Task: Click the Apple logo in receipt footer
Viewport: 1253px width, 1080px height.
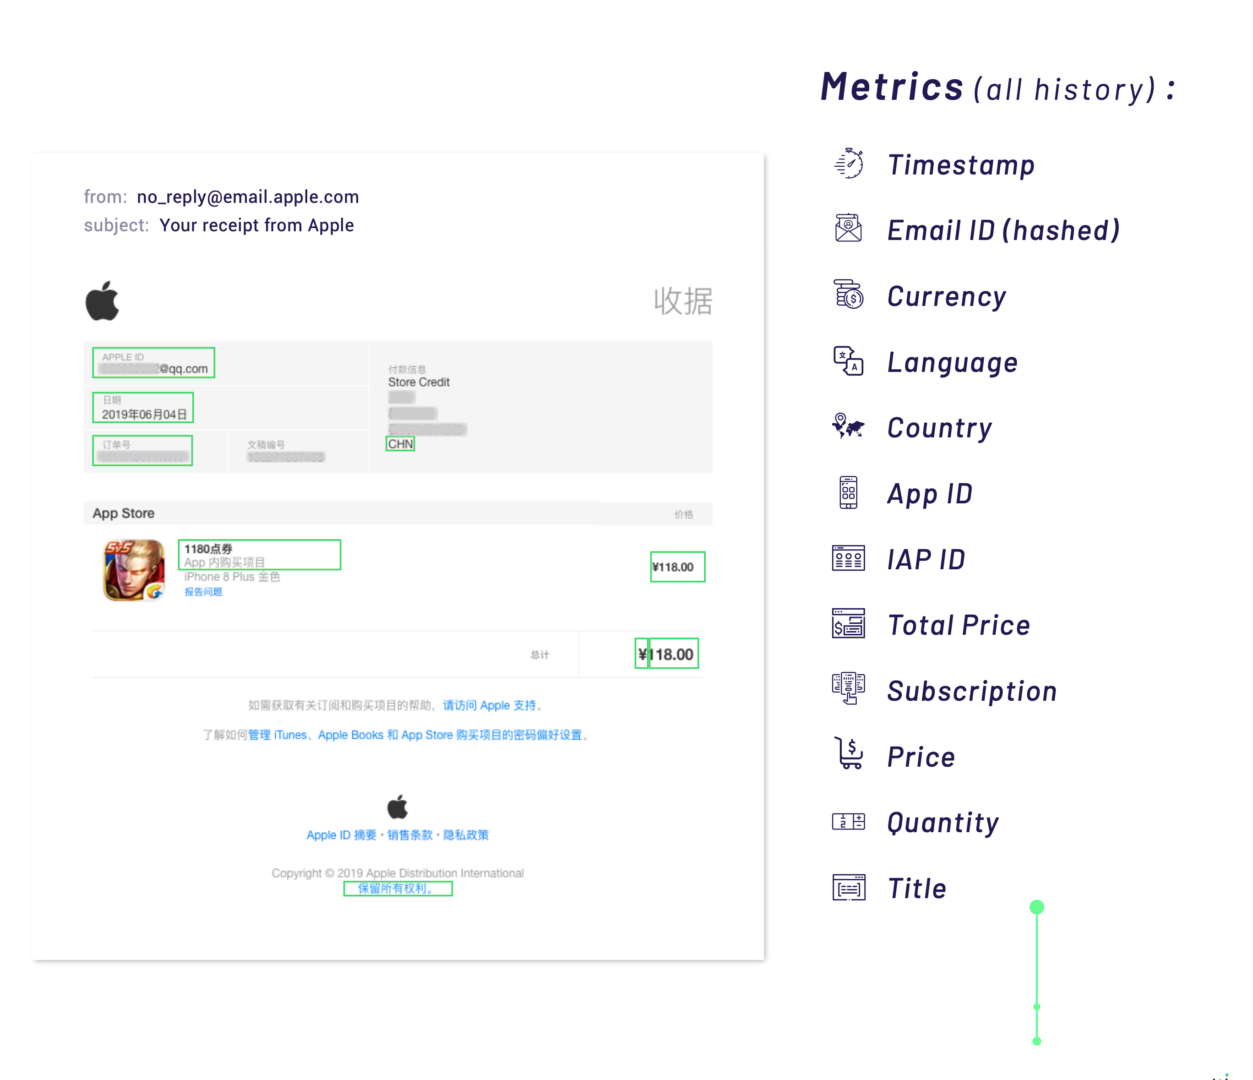Action: 398,806
